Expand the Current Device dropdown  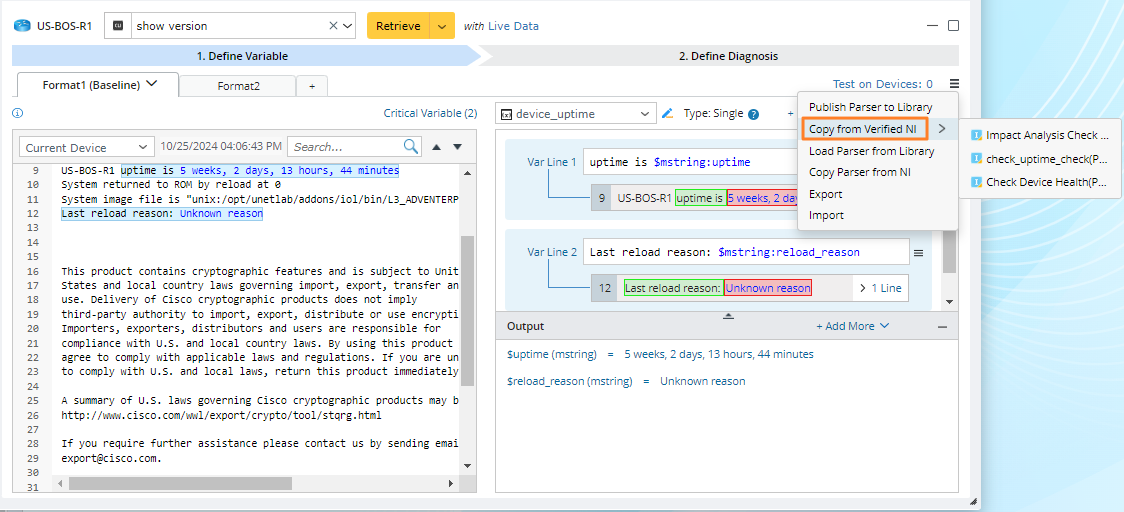coord(88,148)
